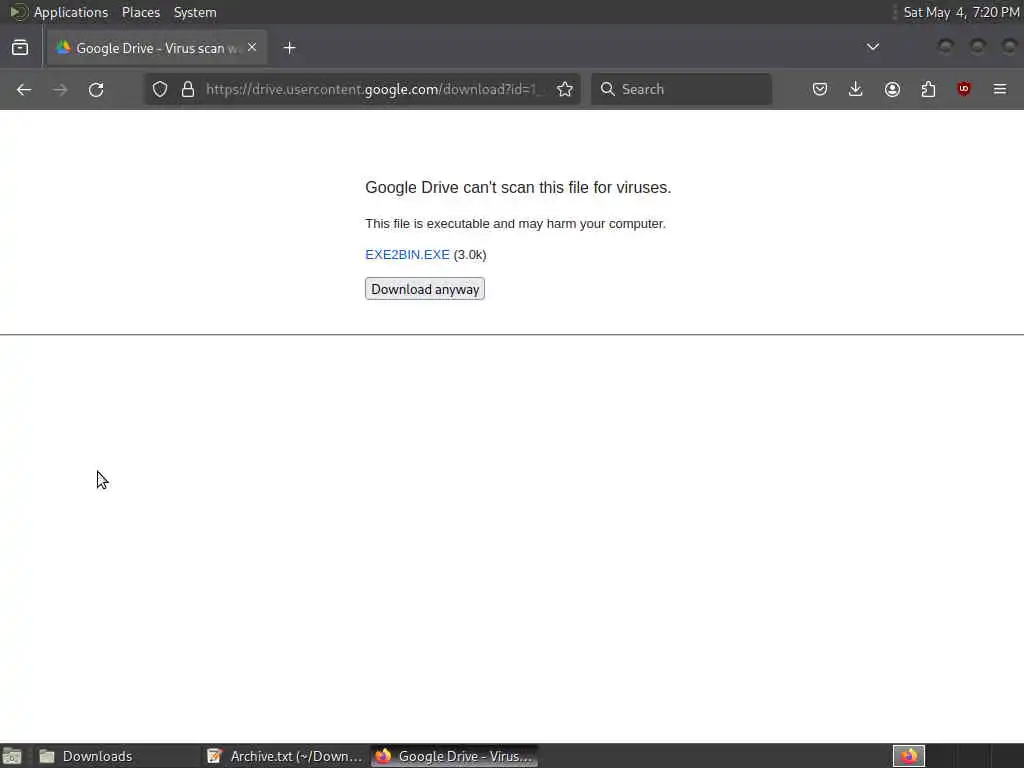The image size is (1024, 768).
Task: Open Firefox hamburger application menu
Action: [1000, 89]
